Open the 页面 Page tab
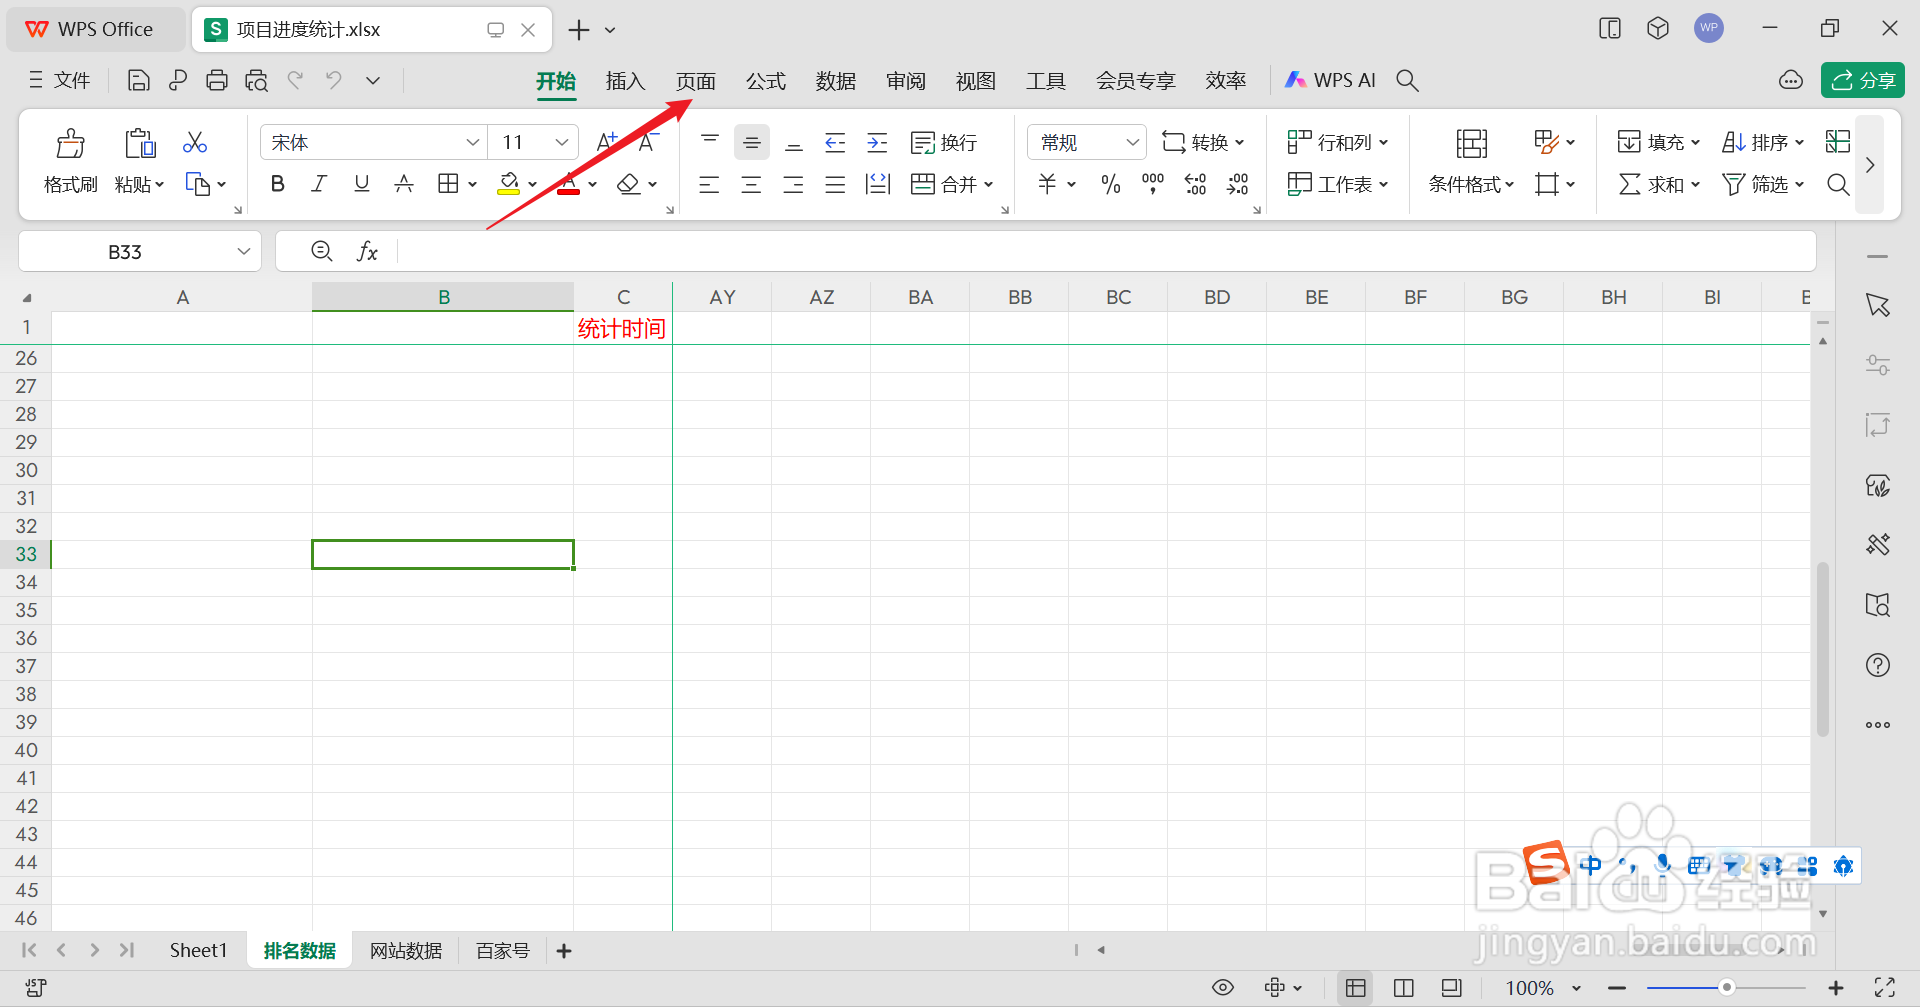The width and height of the screenshot is (1920, 1007). click(x=696, y=81)
